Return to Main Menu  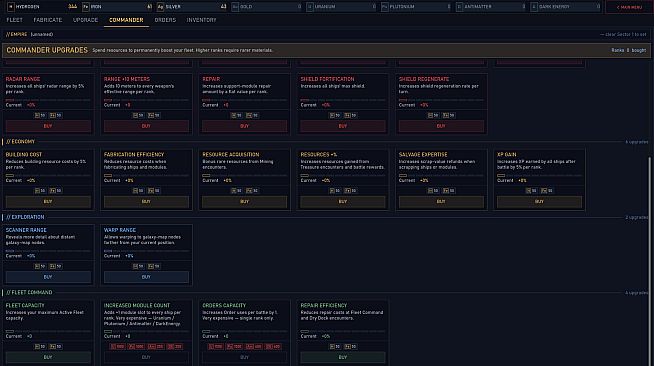(x=629, y=7)
